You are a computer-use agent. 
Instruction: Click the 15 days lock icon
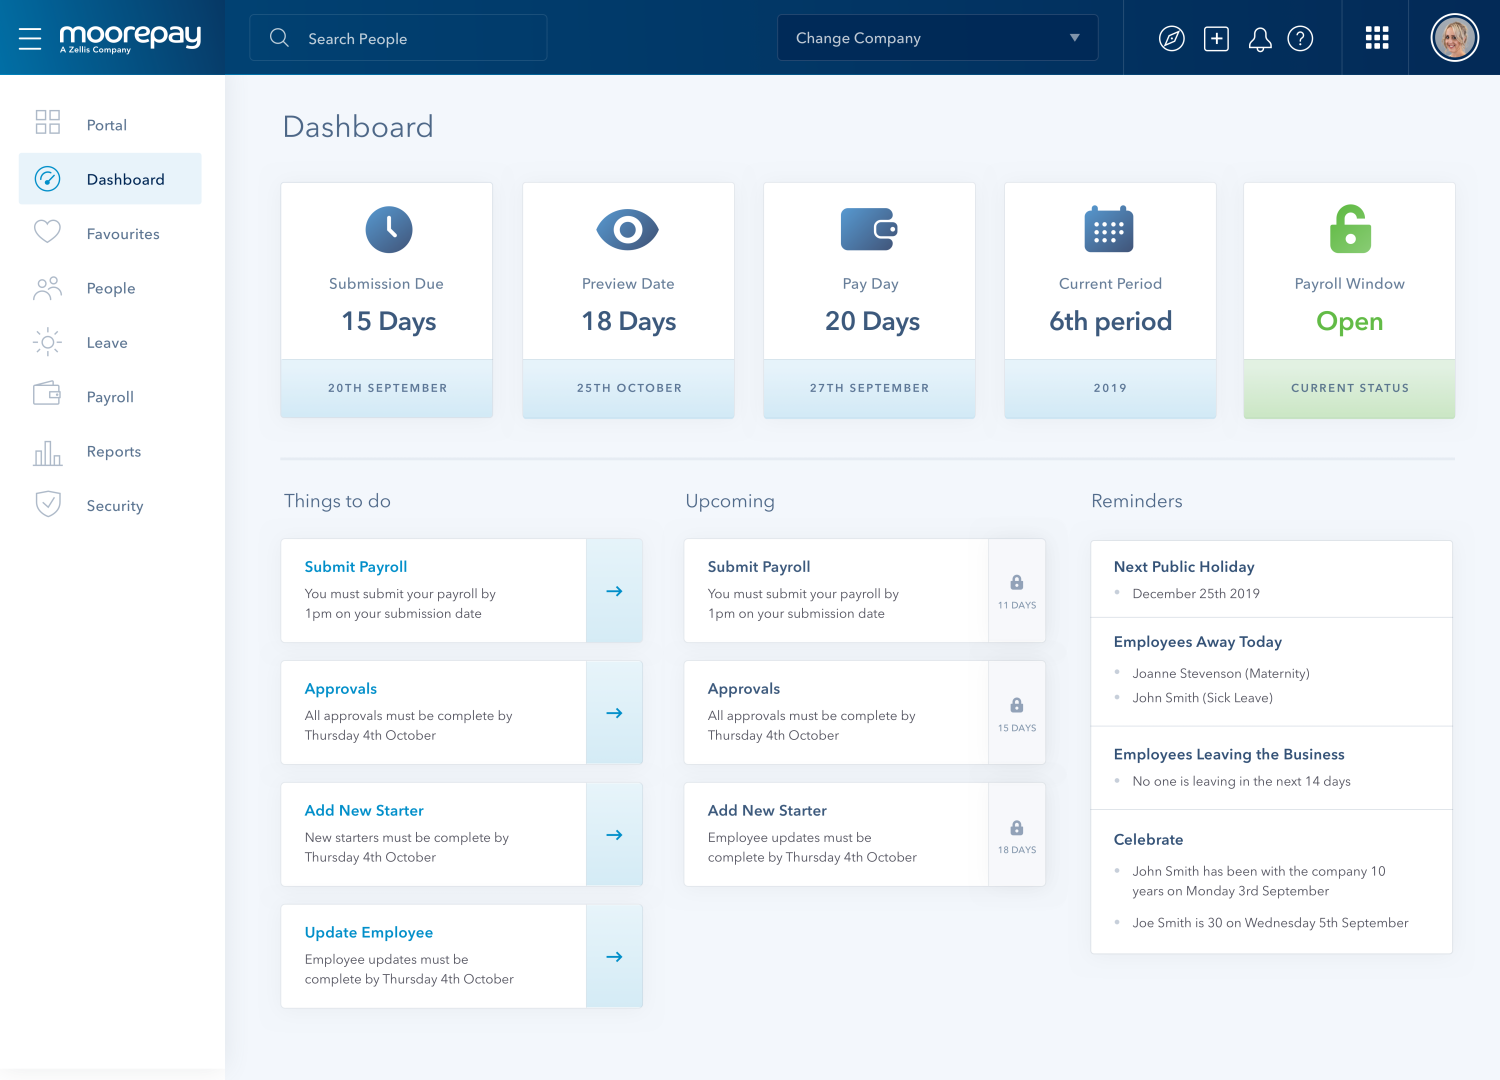1017,705
